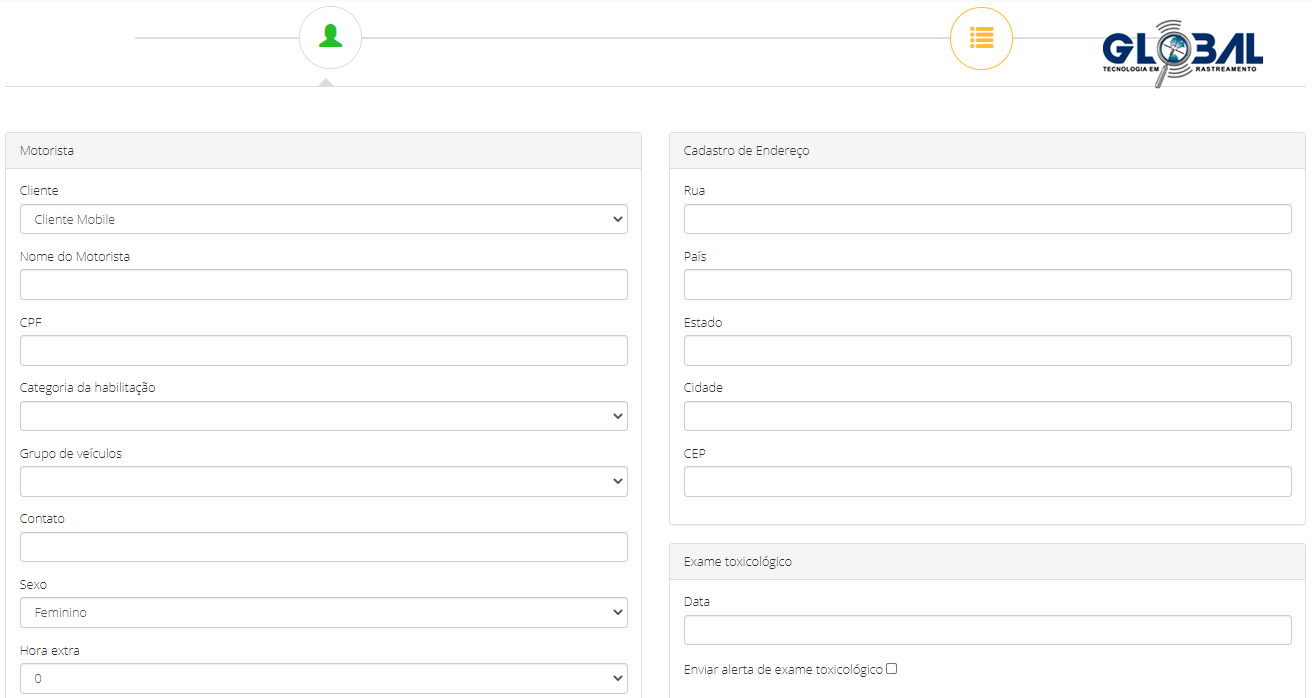The height and width of the screenshot is (698, 1312).
Task: Click the Contato text field
Action: pyautogui.click(x=323, y=547)
